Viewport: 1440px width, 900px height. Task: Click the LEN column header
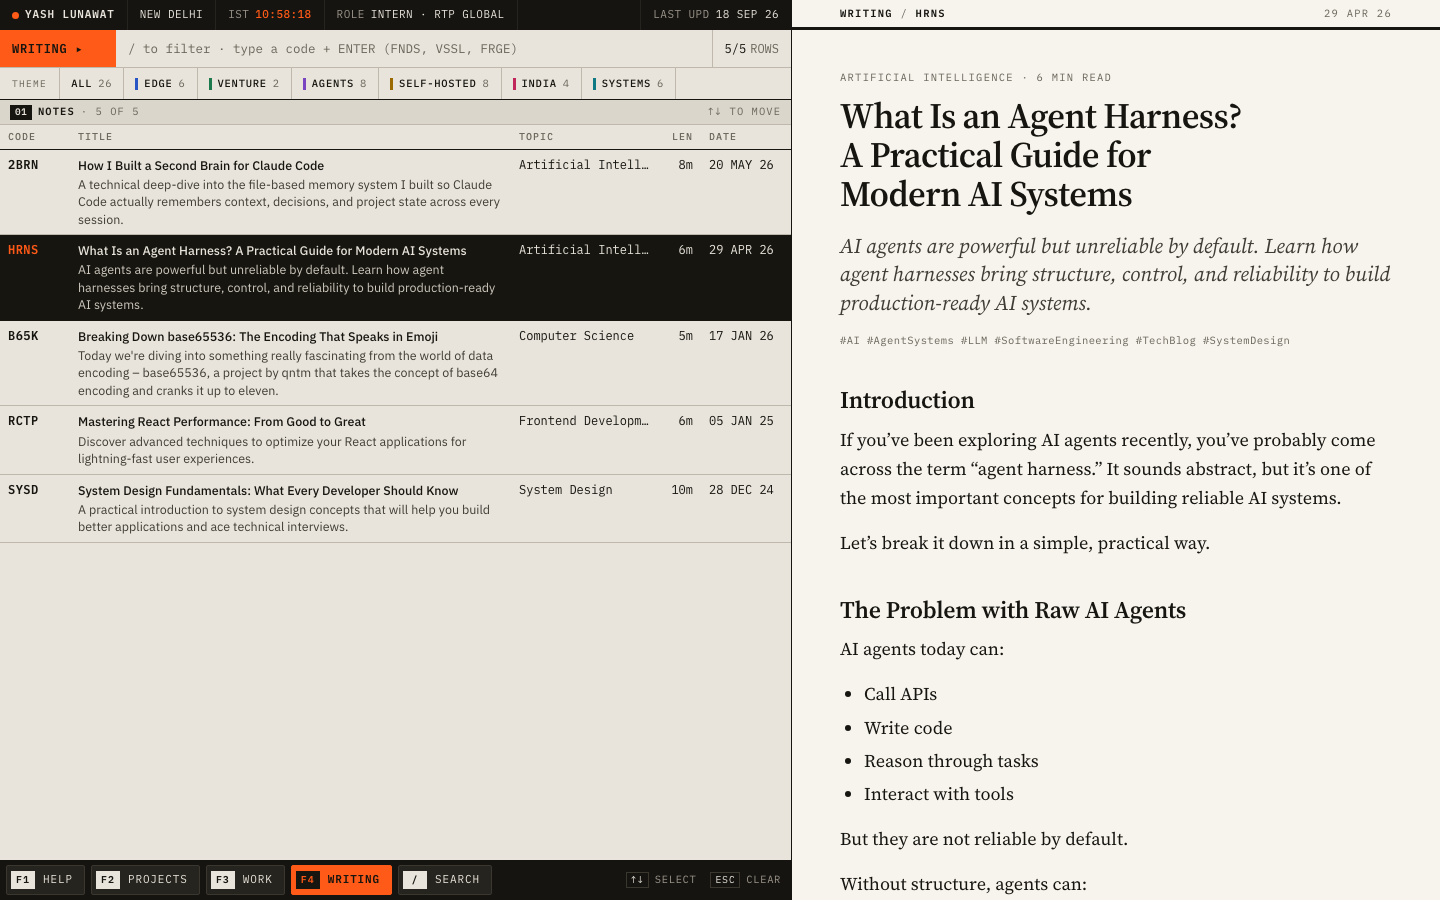click(682, 137)
